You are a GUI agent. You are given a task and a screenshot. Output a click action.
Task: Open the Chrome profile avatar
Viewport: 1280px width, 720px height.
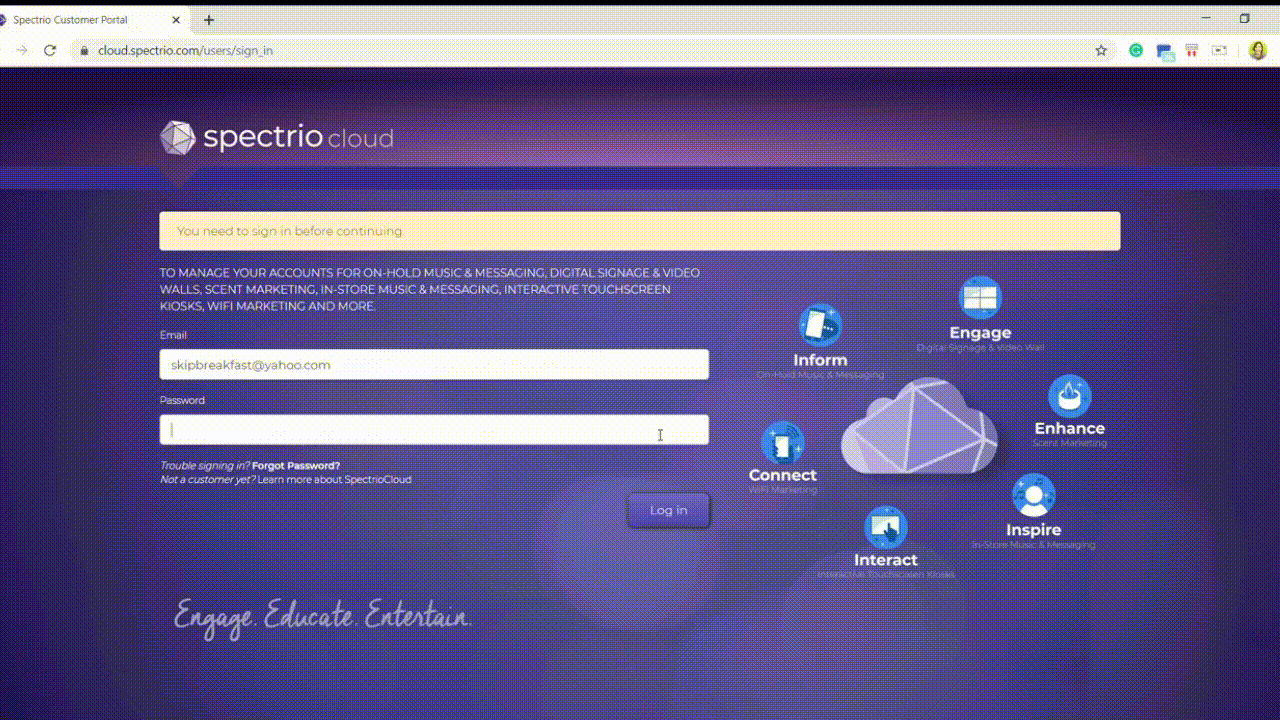(x=1257, y=50)
